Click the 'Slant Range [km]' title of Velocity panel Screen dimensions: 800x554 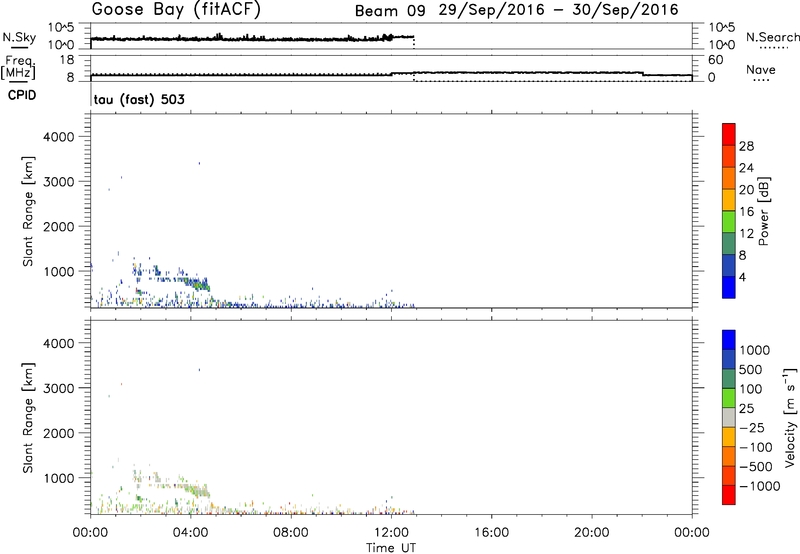(28, 417)
